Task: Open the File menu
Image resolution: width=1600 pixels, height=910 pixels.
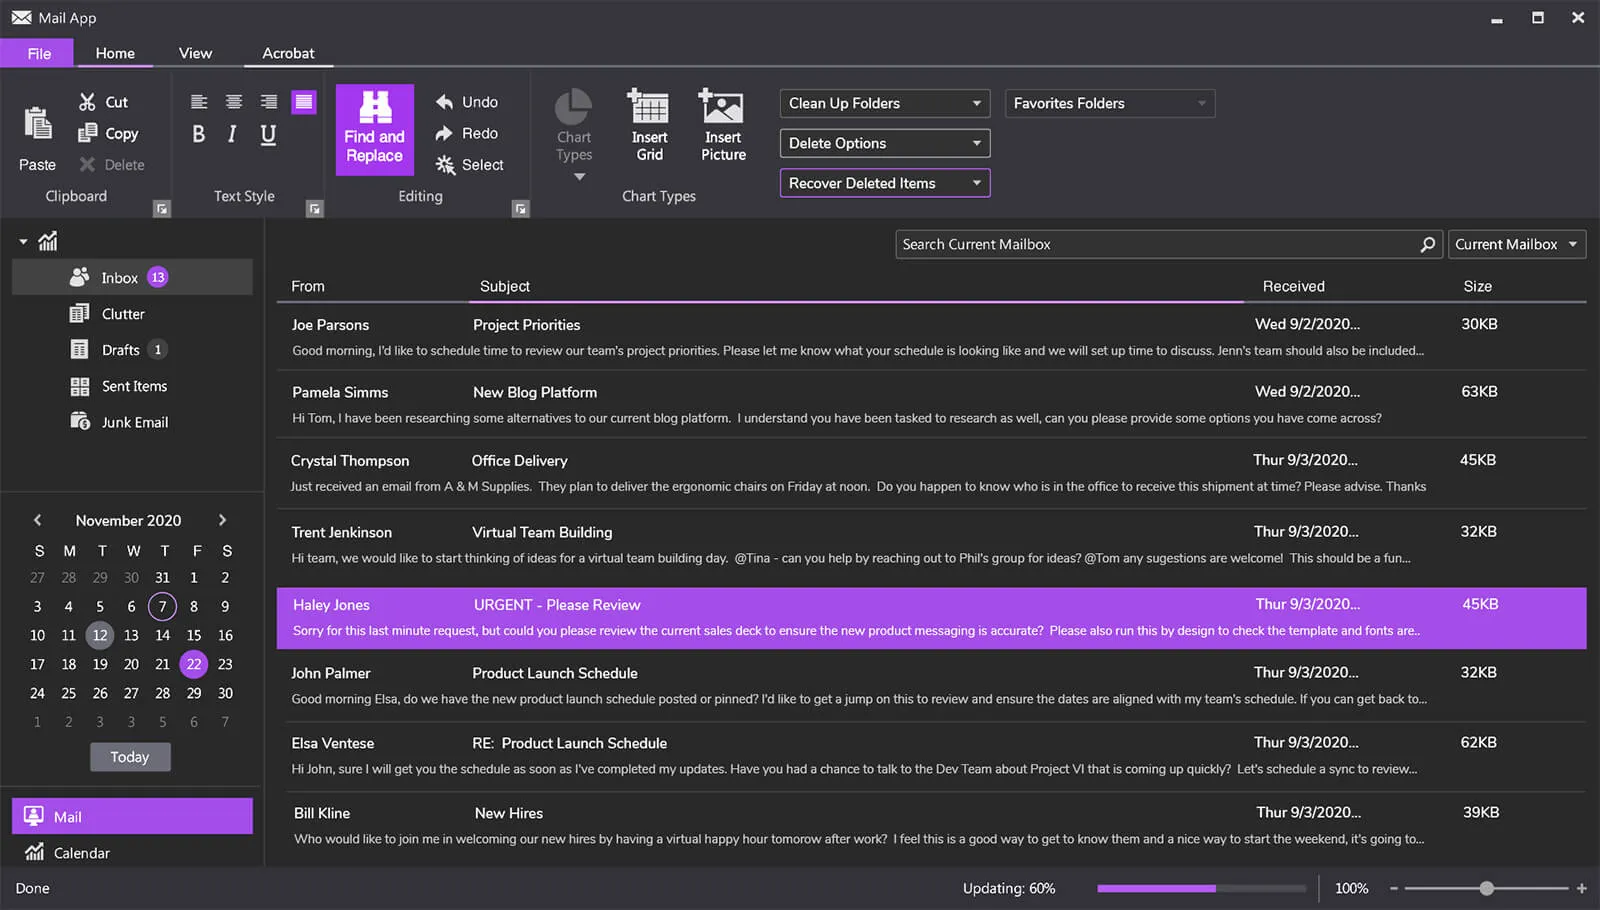Action: pyautogui.click(x=37, y=53)
